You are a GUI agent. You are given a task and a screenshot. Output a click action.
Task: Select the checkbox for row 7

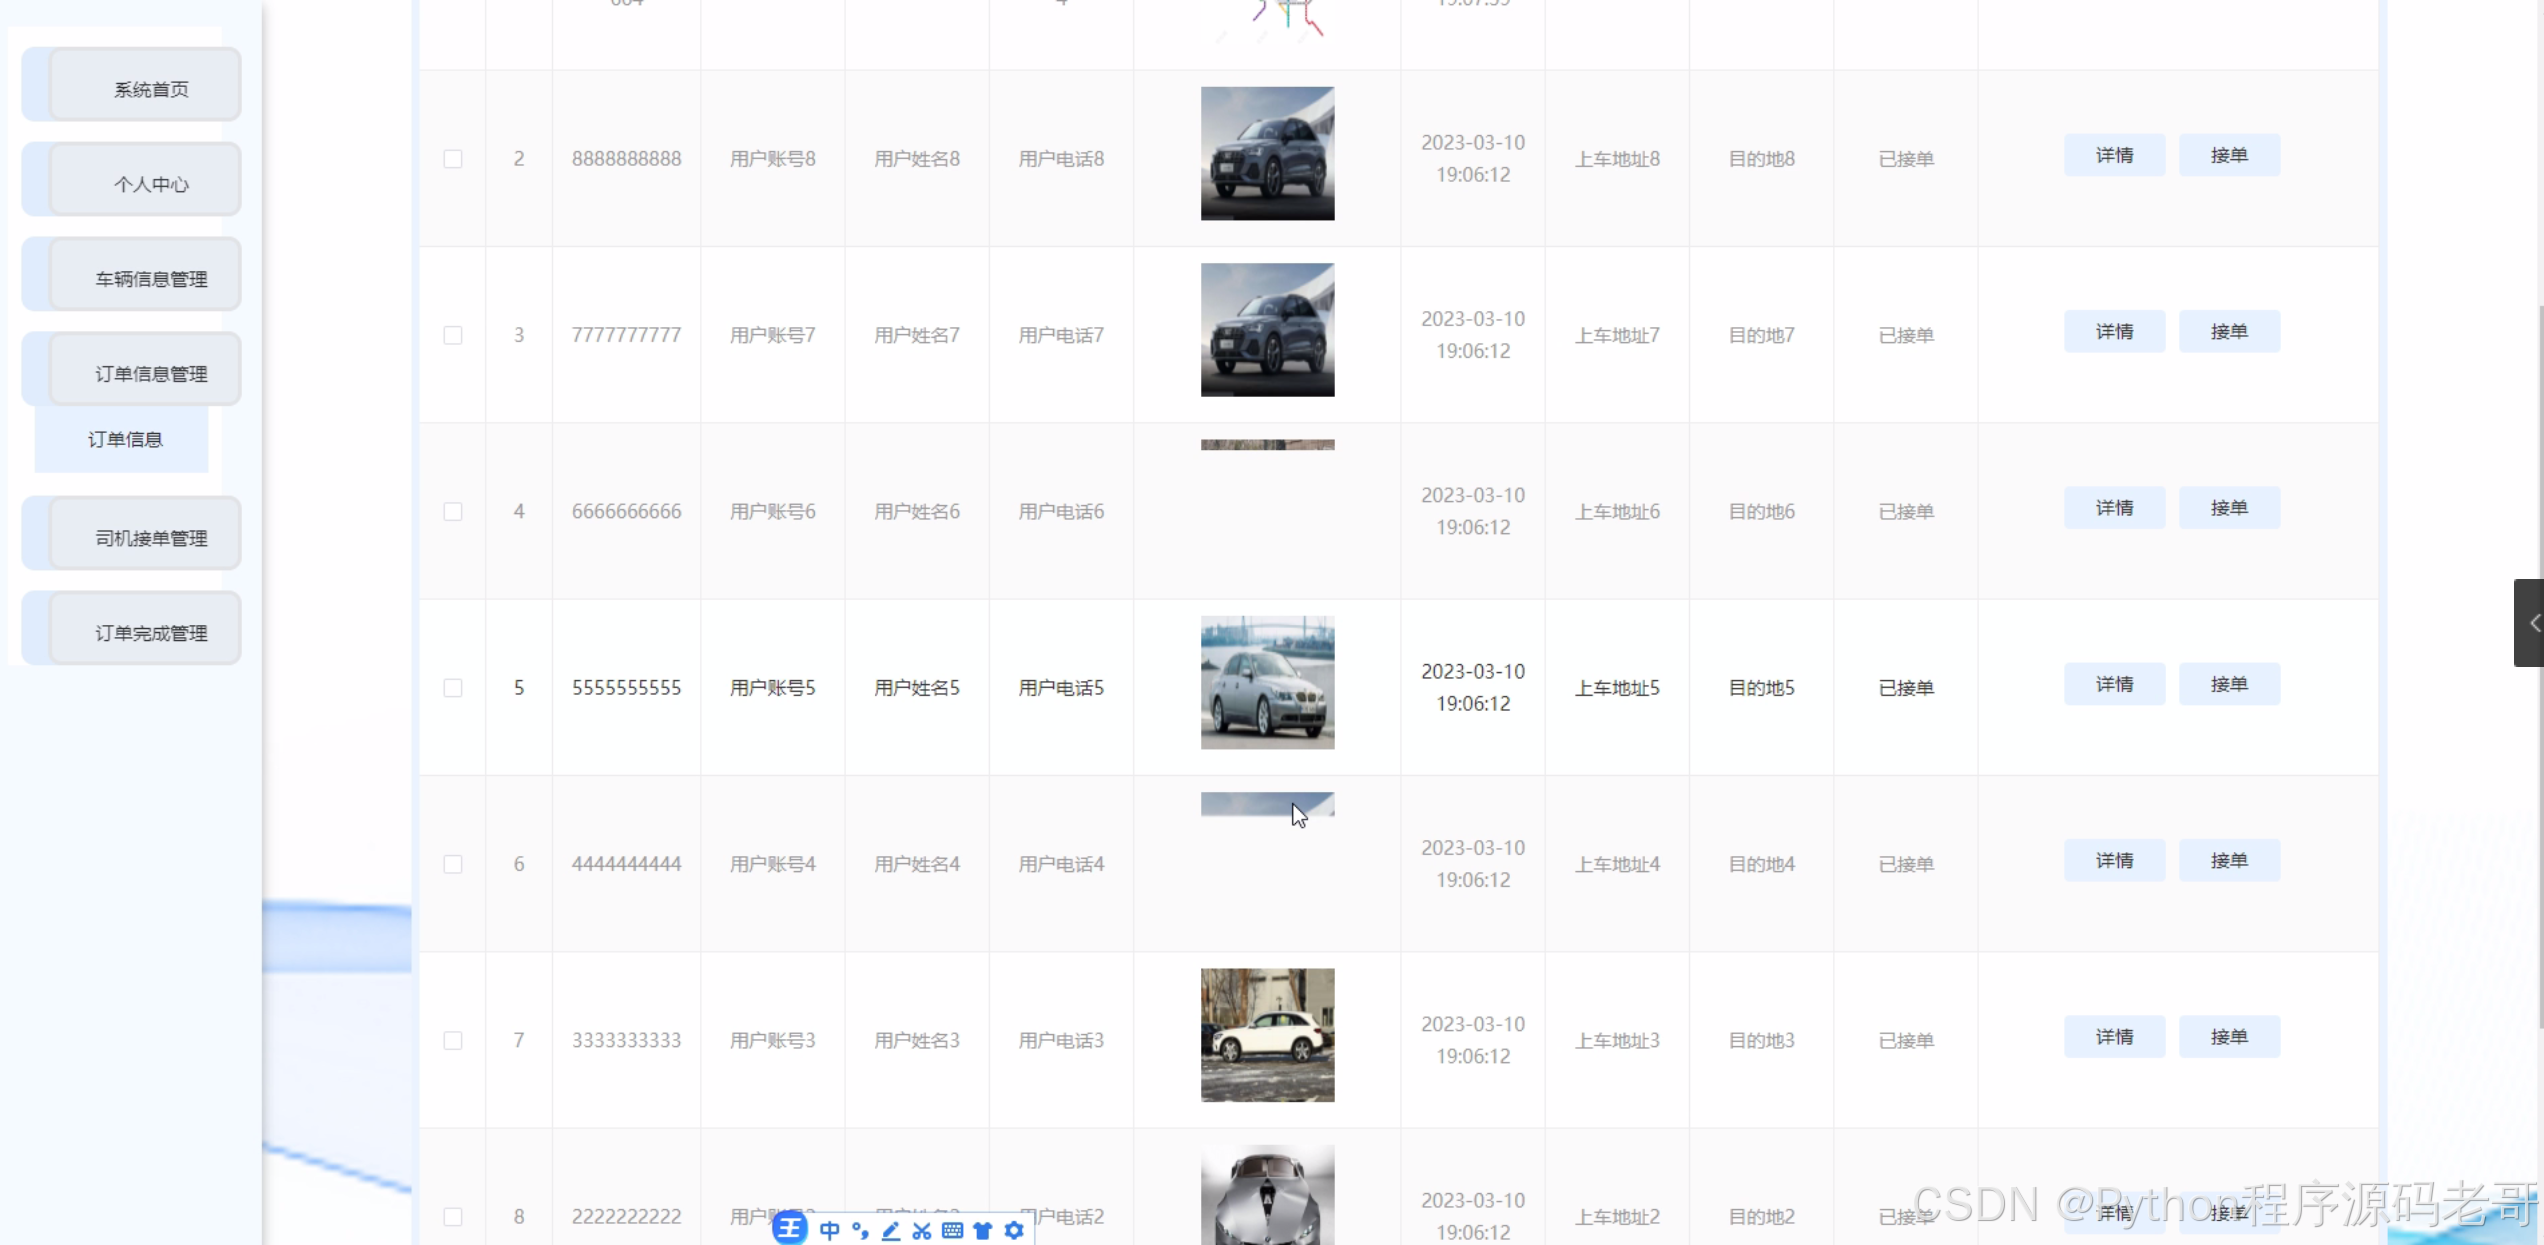(x=453, y=1041)
